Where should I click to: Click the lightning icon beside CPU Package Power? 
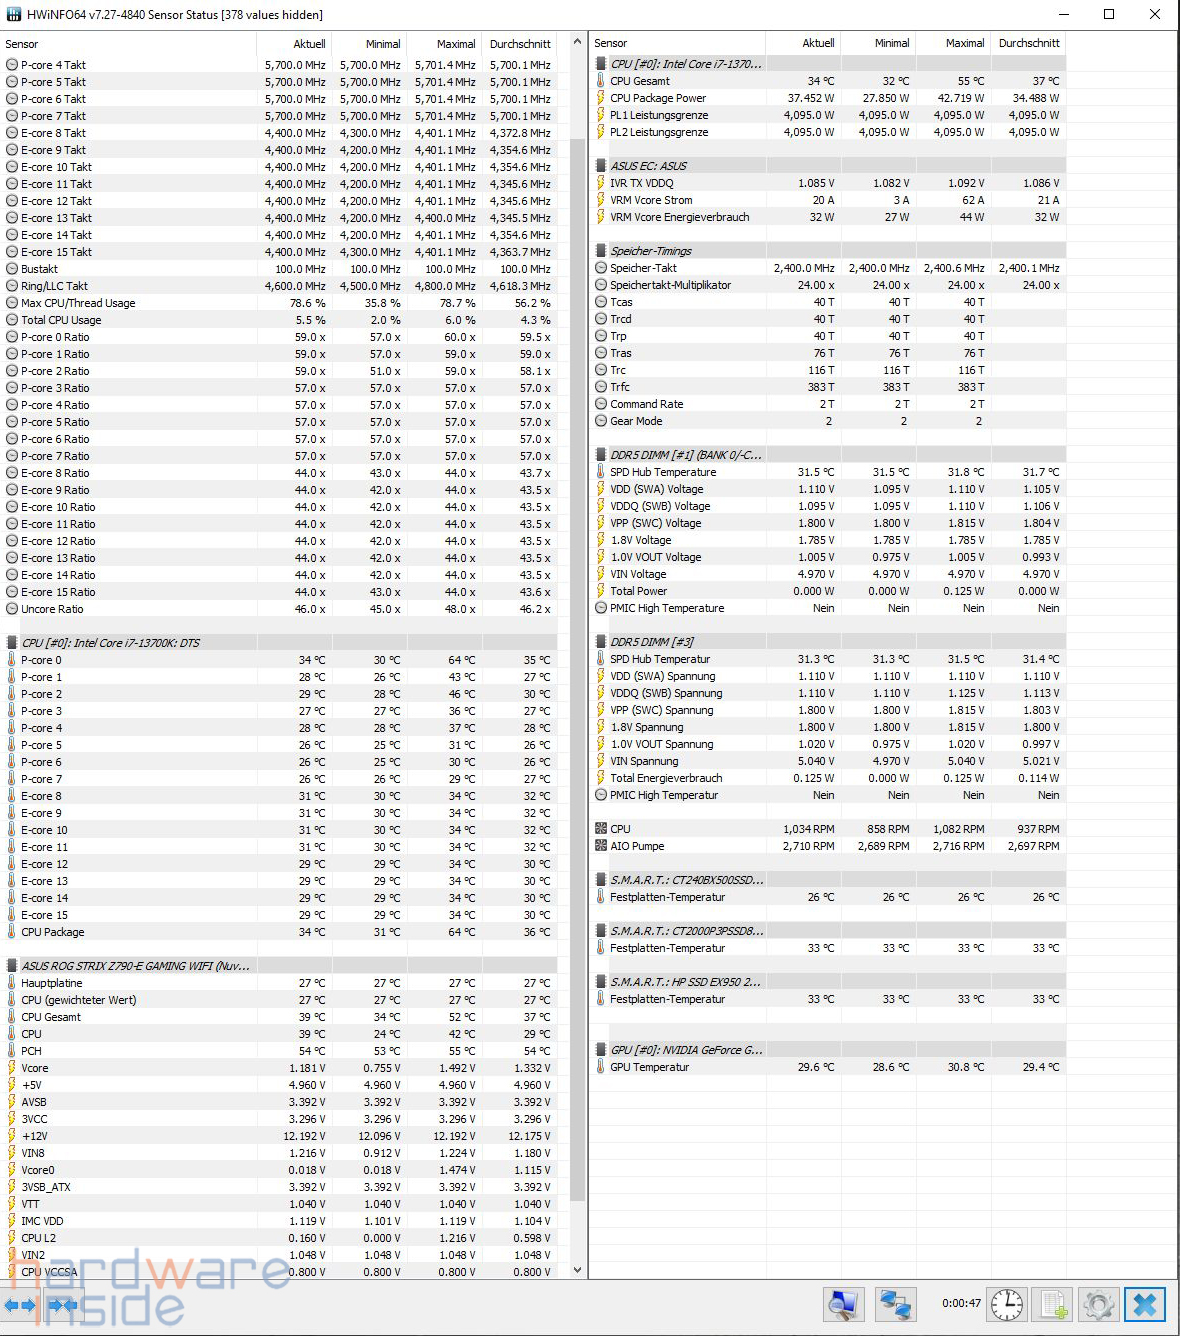[x=601, y=98]
